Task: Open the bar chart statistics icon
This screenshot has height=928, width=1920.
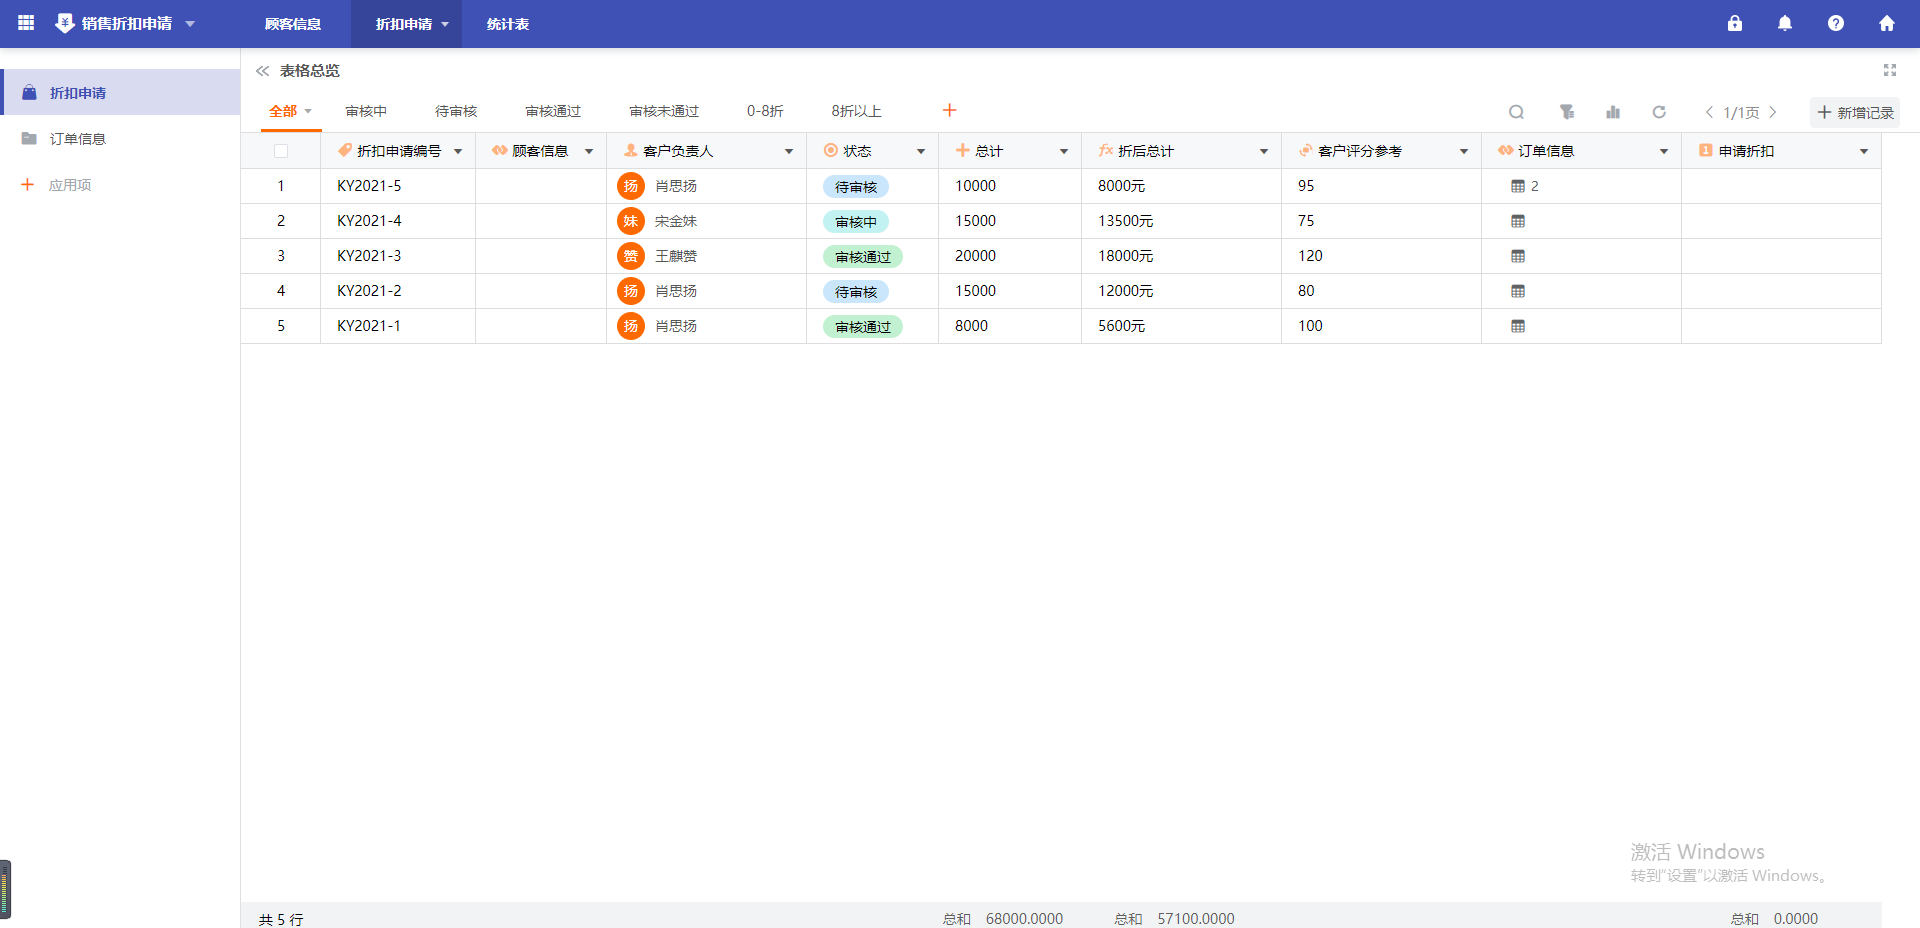Action: point(1612,112)
